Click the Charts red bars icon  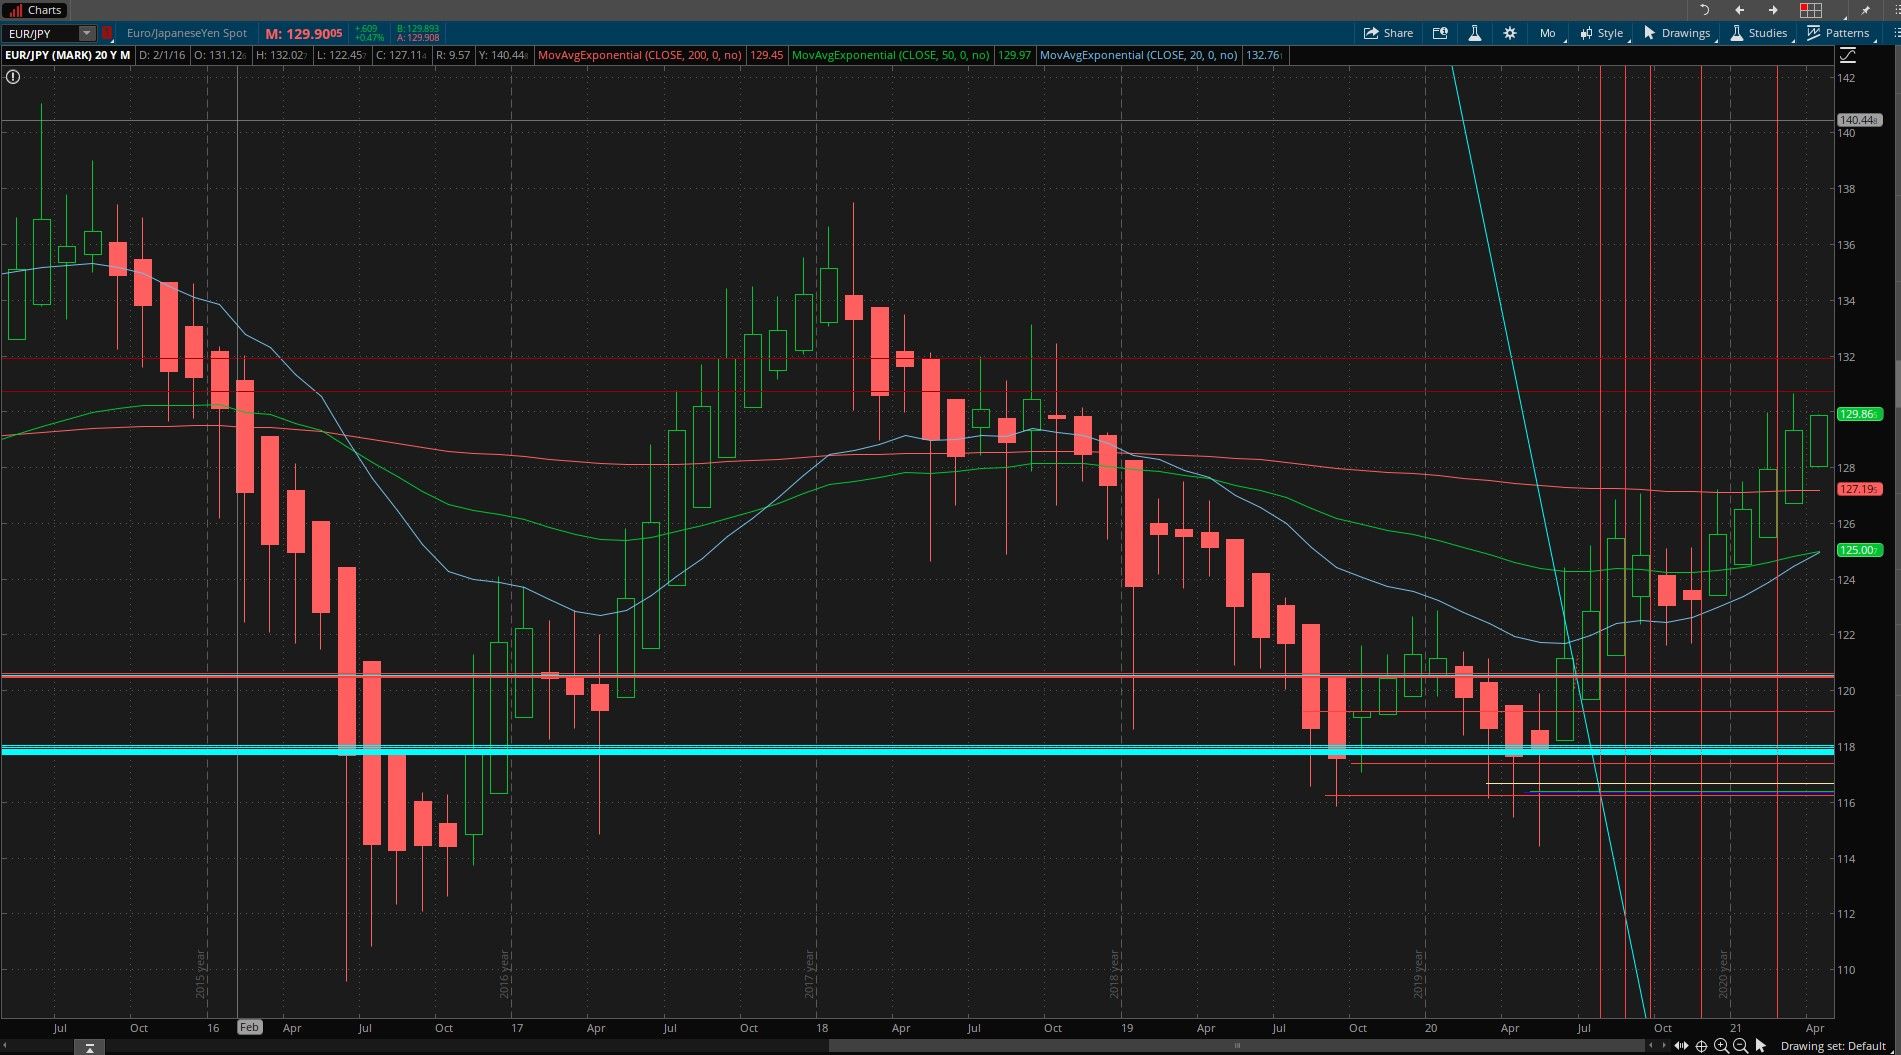(17, 10)
